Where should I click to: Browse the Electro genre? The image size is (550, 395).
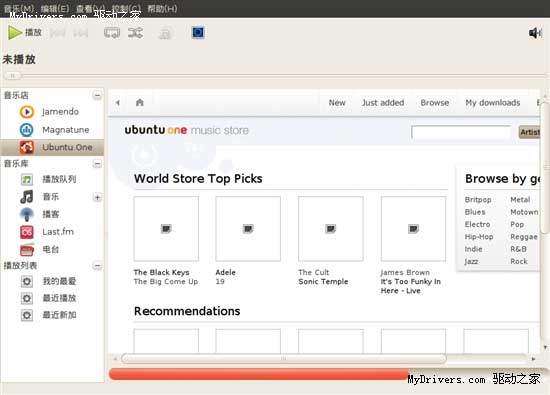pyautogui.click(x=477, y=224)
